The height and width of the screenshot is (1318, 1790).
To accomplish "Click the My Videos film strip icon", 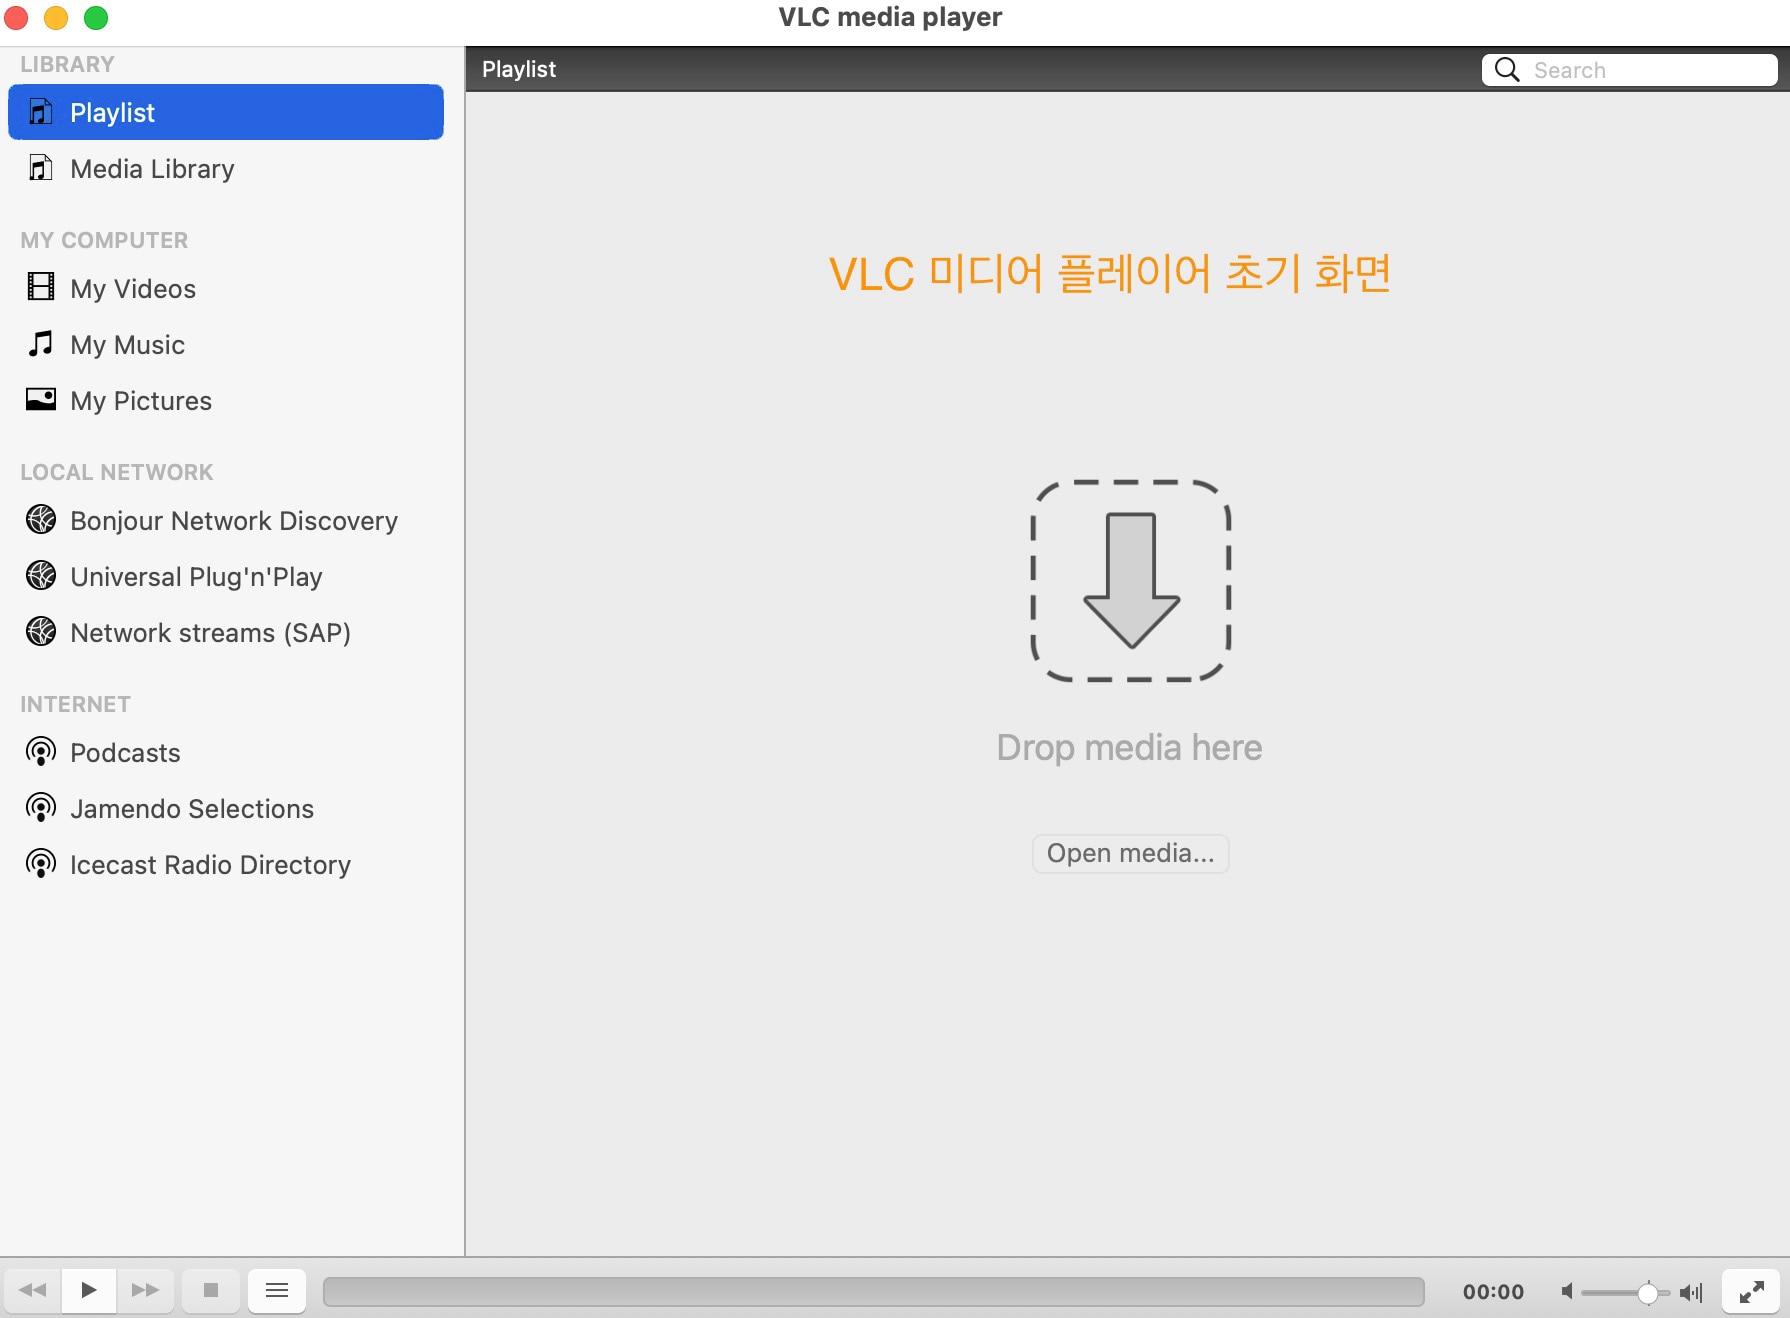I will click(40, 287).
